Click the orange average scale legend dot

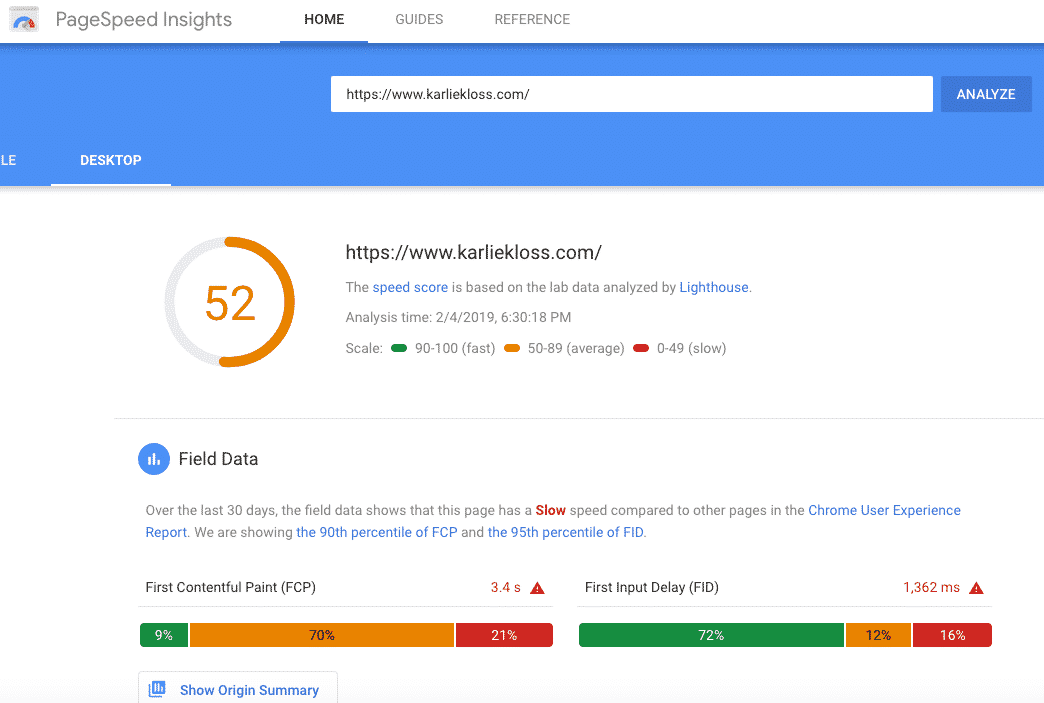click(x=512, y=348)
